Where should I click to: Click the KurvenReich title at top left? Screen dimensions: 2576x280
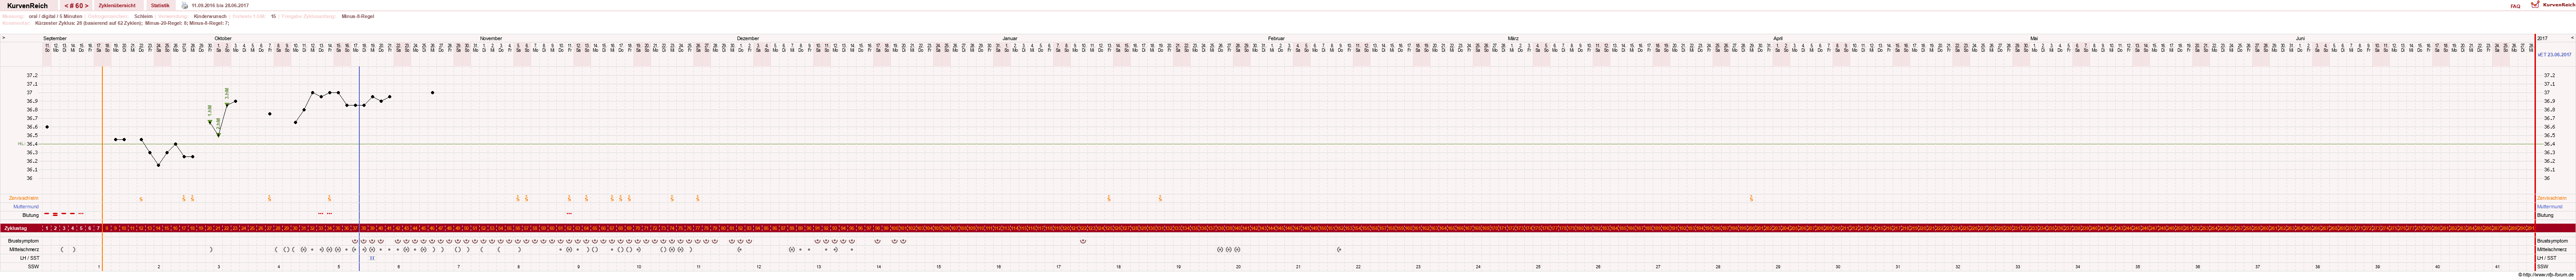click(x=27, y=5)
